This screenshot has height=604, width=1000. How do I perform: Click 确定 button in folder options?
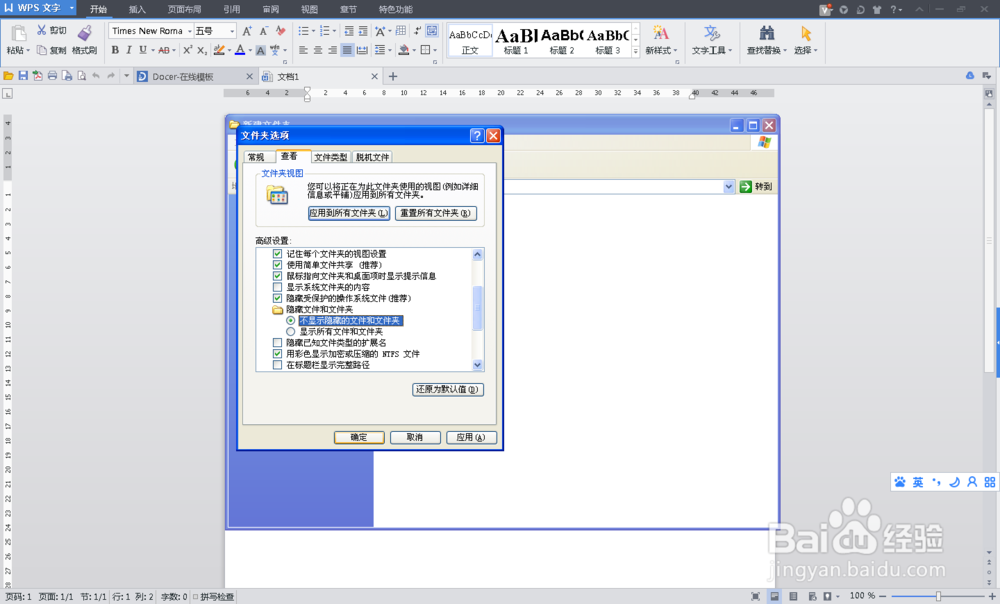pos(359,437)
